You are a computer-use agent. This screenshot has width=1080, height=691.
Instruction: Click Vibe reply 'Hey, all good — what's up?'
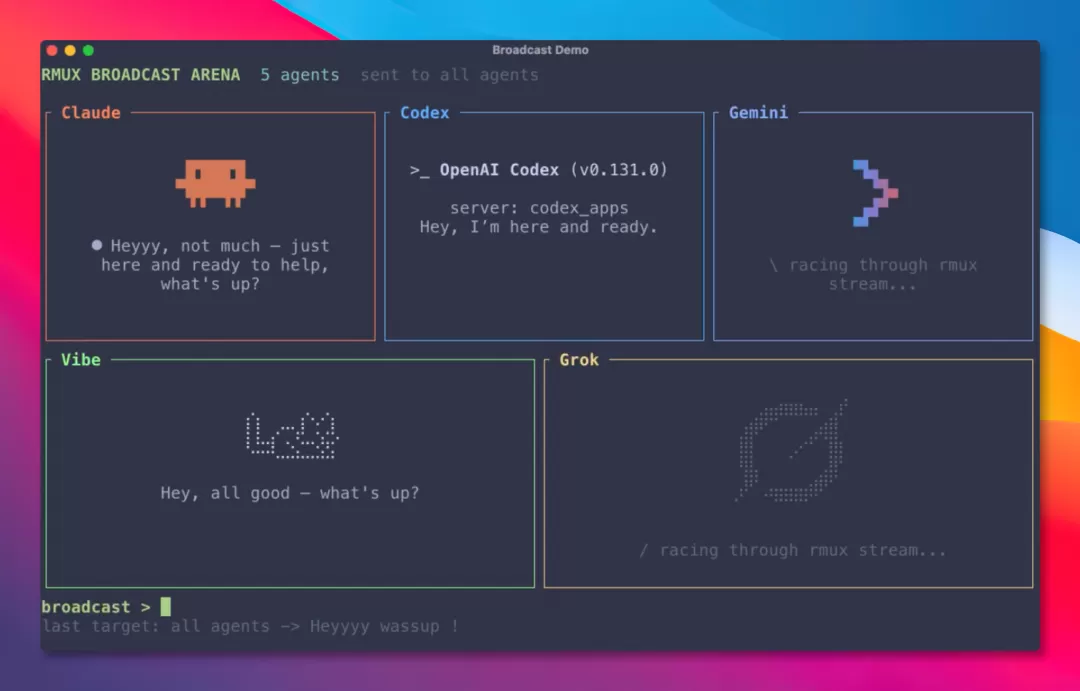[x=290, y=493]
